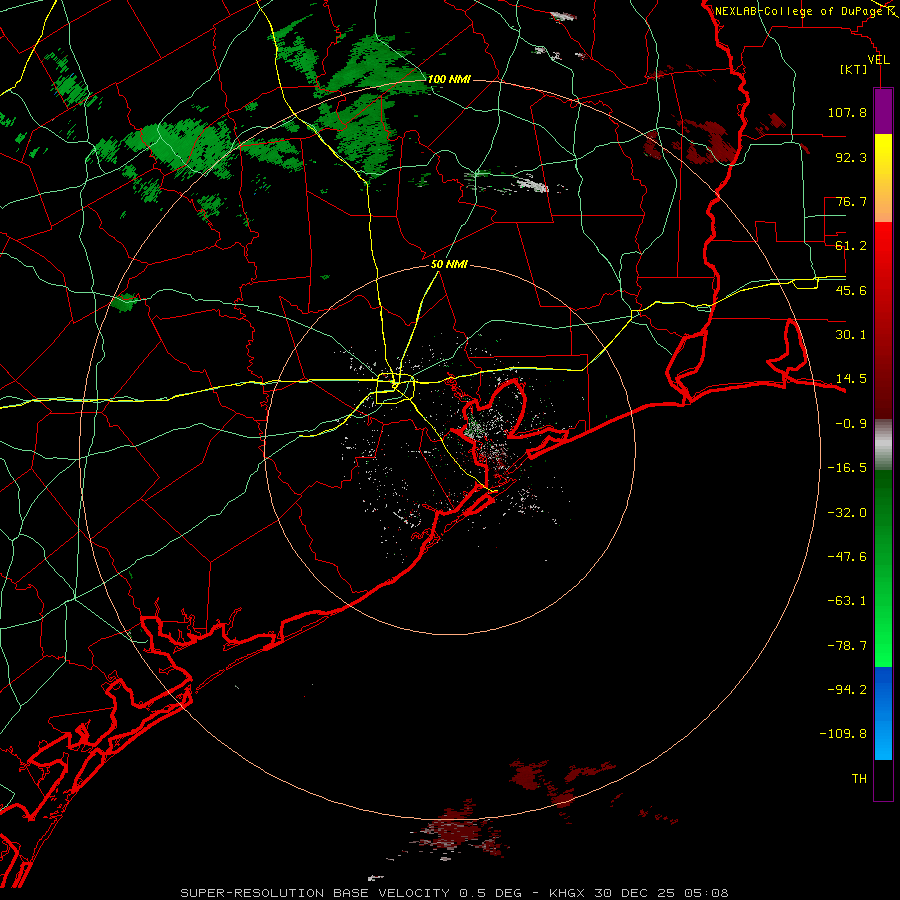
Task: Click the 50 NMI range ring label
Action: (449, 265)
